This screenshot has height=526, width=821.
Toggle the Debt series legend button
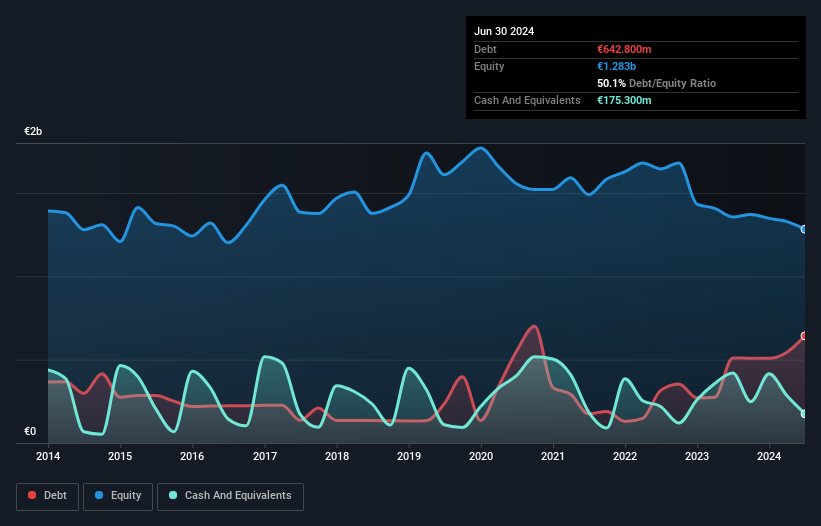[x=48, y=496]
